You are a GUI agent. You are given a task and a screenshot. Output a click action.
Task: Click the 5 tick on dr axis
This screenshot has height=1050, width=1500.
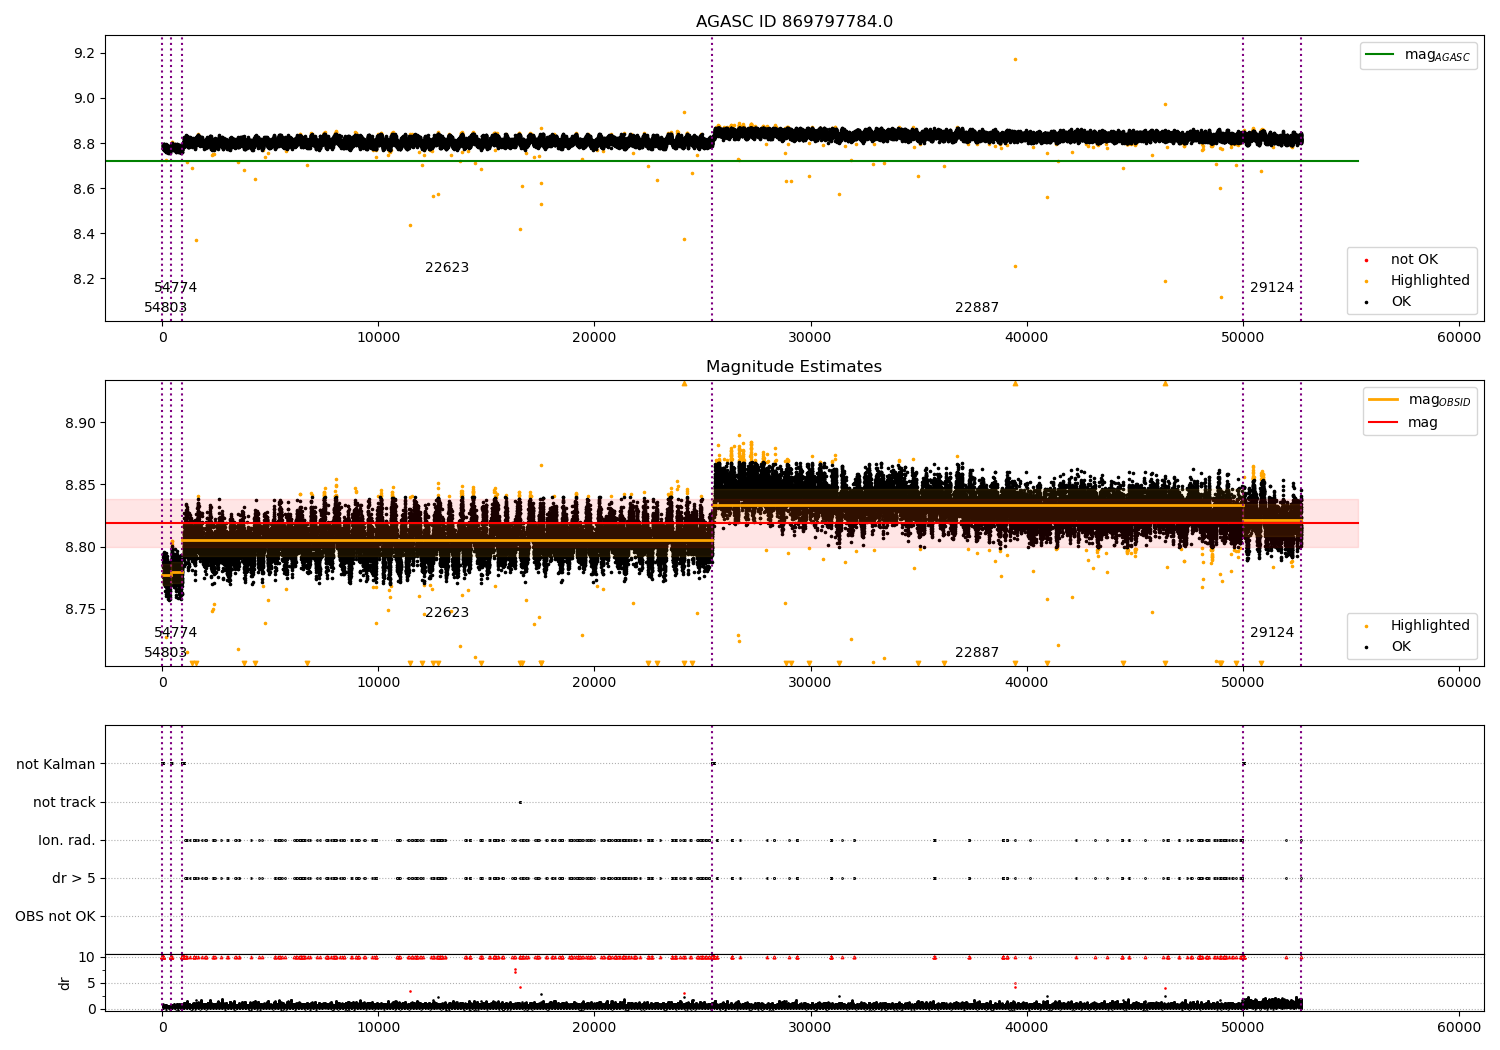point(91,983)
